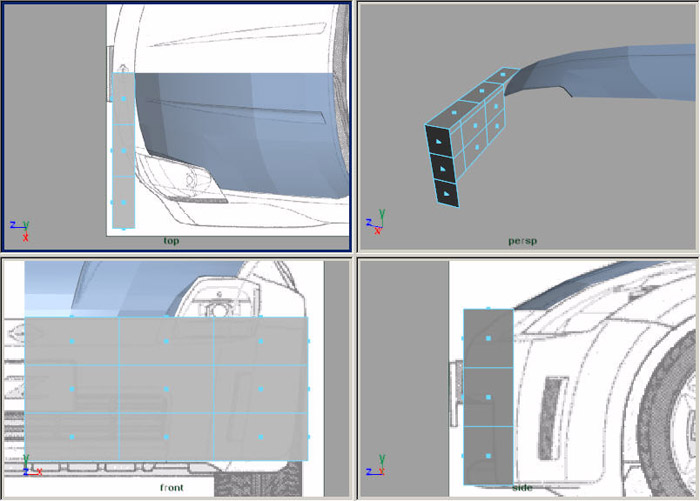Select the top face dot in side view
Image resolution: width=700 pixels, height=501 pixels.
488,339
